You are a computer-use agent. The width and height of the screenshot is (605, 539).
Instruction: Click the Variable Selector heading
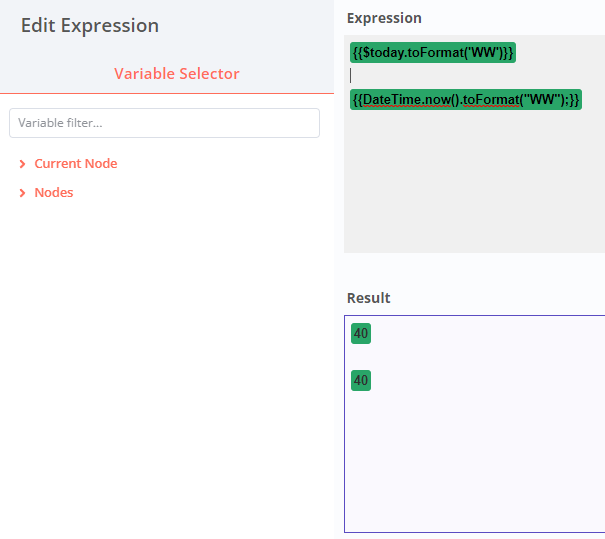point(177,74)
